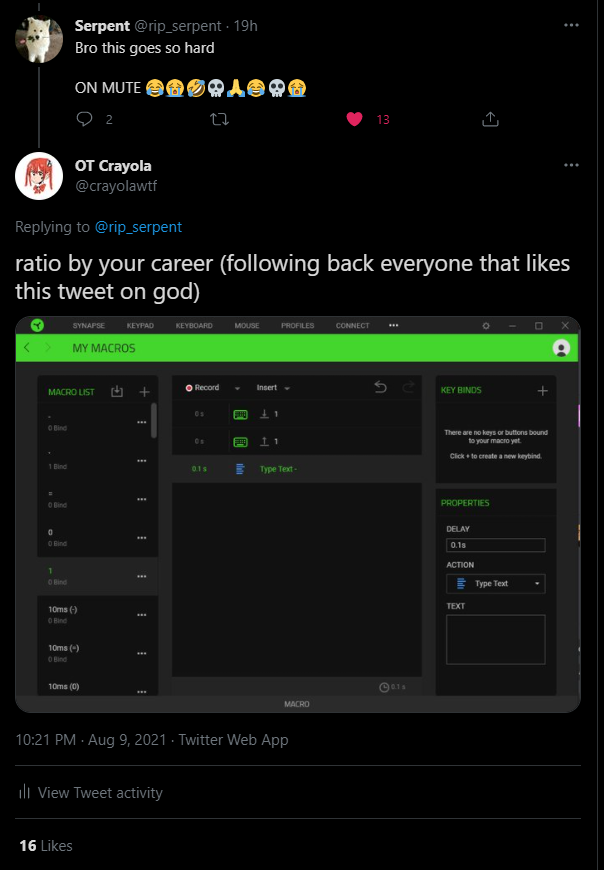Screen dimensions: 604x870
Task: Click the @rip_serpent handle beside Serpent
Action: click(177, 25)
